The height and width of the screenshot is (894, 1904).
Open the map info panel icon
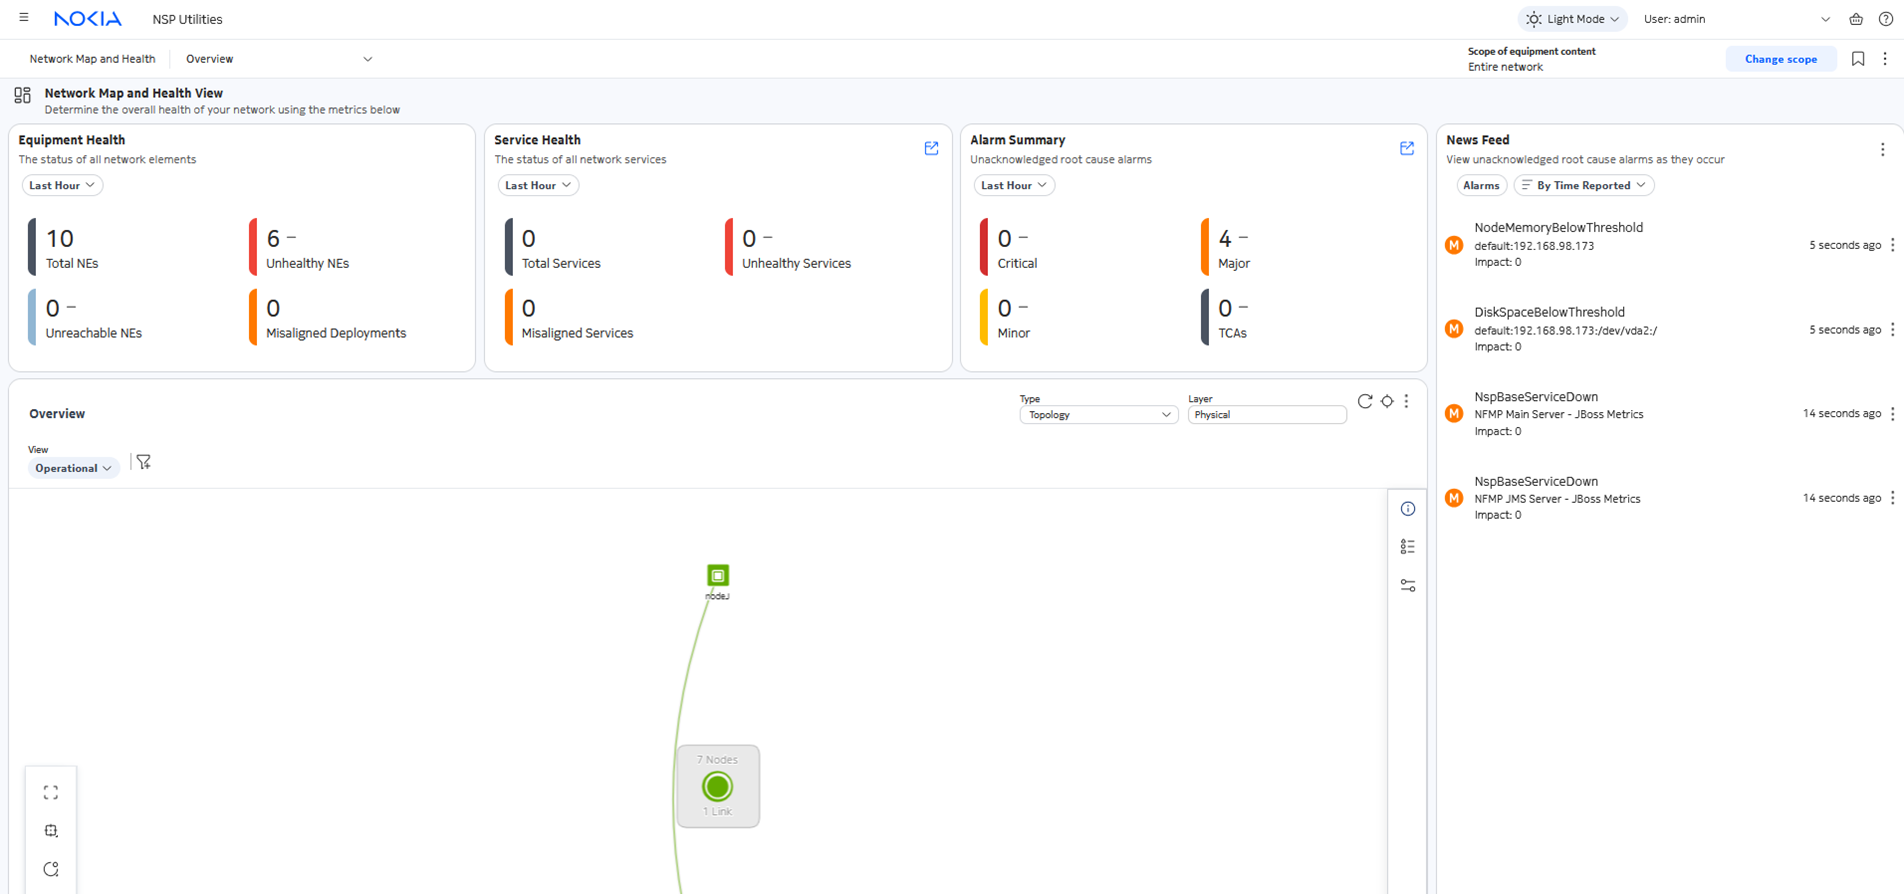coord(1408,509)
